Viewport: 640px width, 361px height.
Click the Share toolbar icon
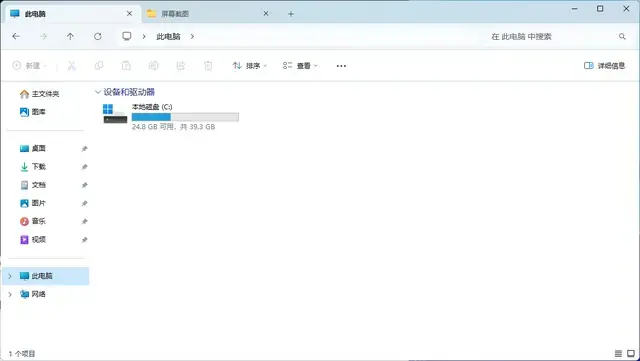coord(181,65)
